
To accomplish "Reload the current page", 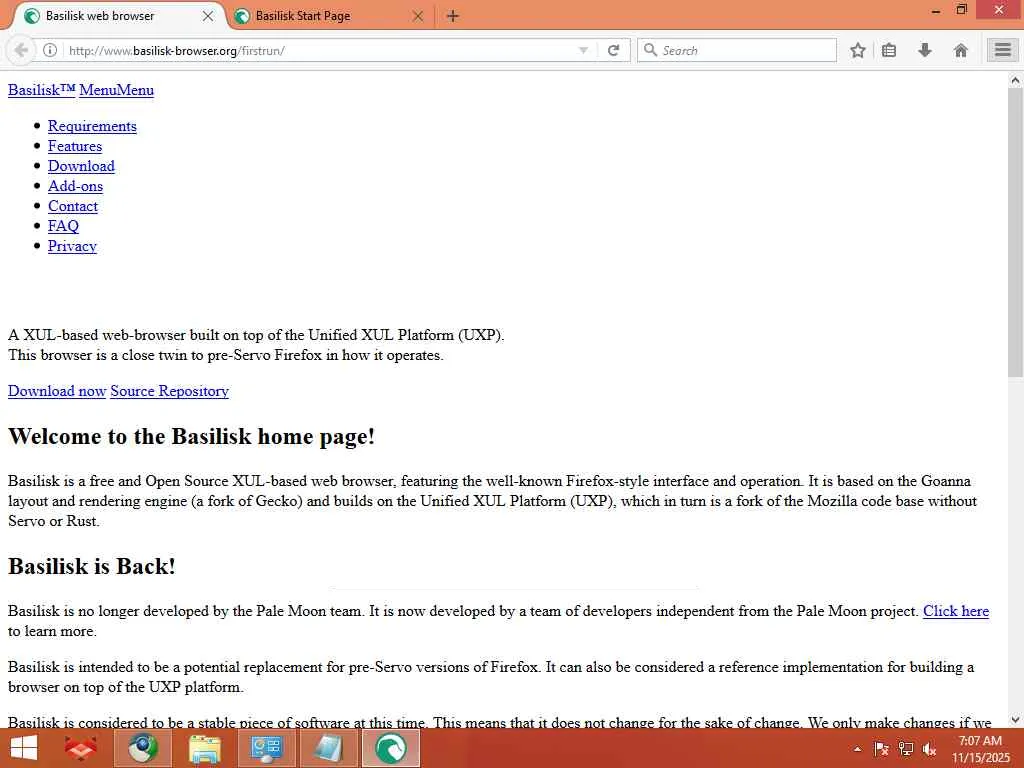I will [613, 50].
